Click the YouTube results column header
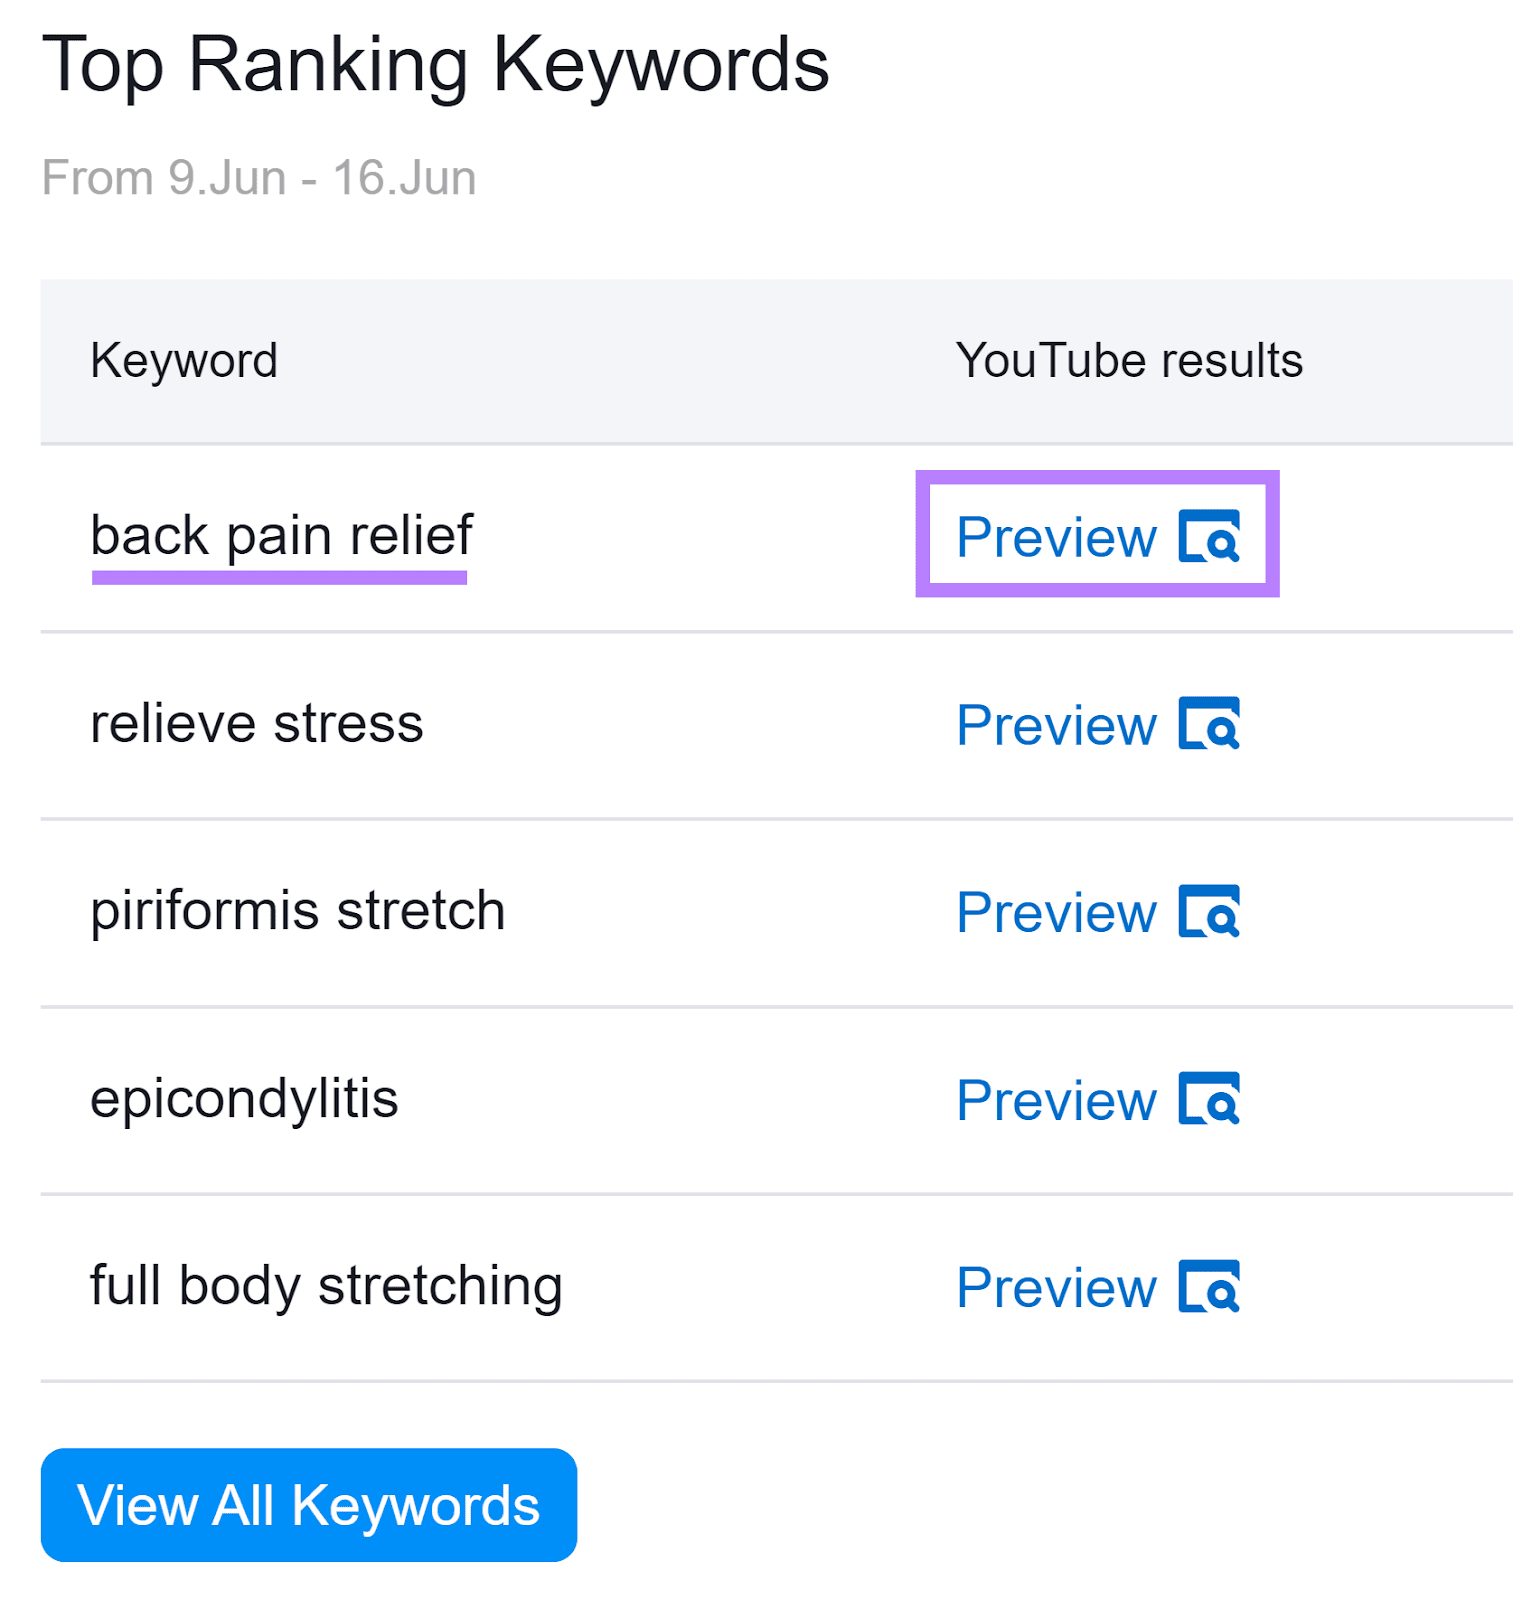Screen dimensions: 1513x1600 coord(1128,360)
